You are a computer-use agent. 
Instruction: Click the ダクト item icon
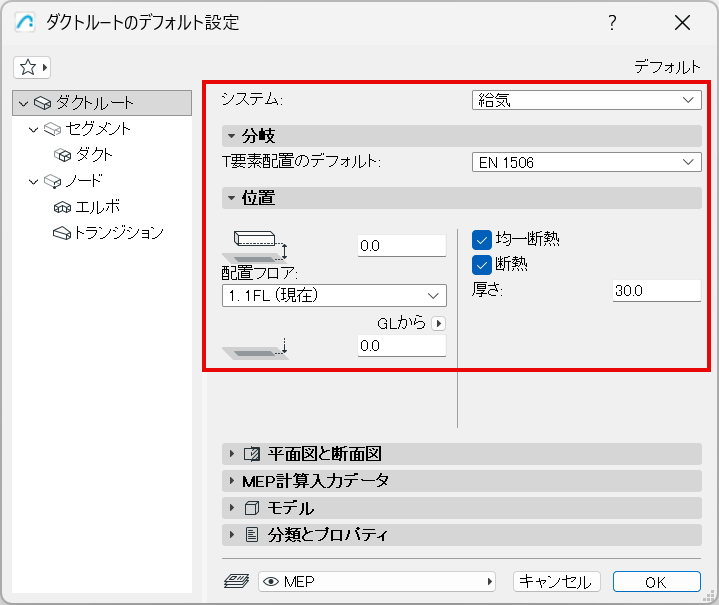pyautogui.click(x=63, y=155)
